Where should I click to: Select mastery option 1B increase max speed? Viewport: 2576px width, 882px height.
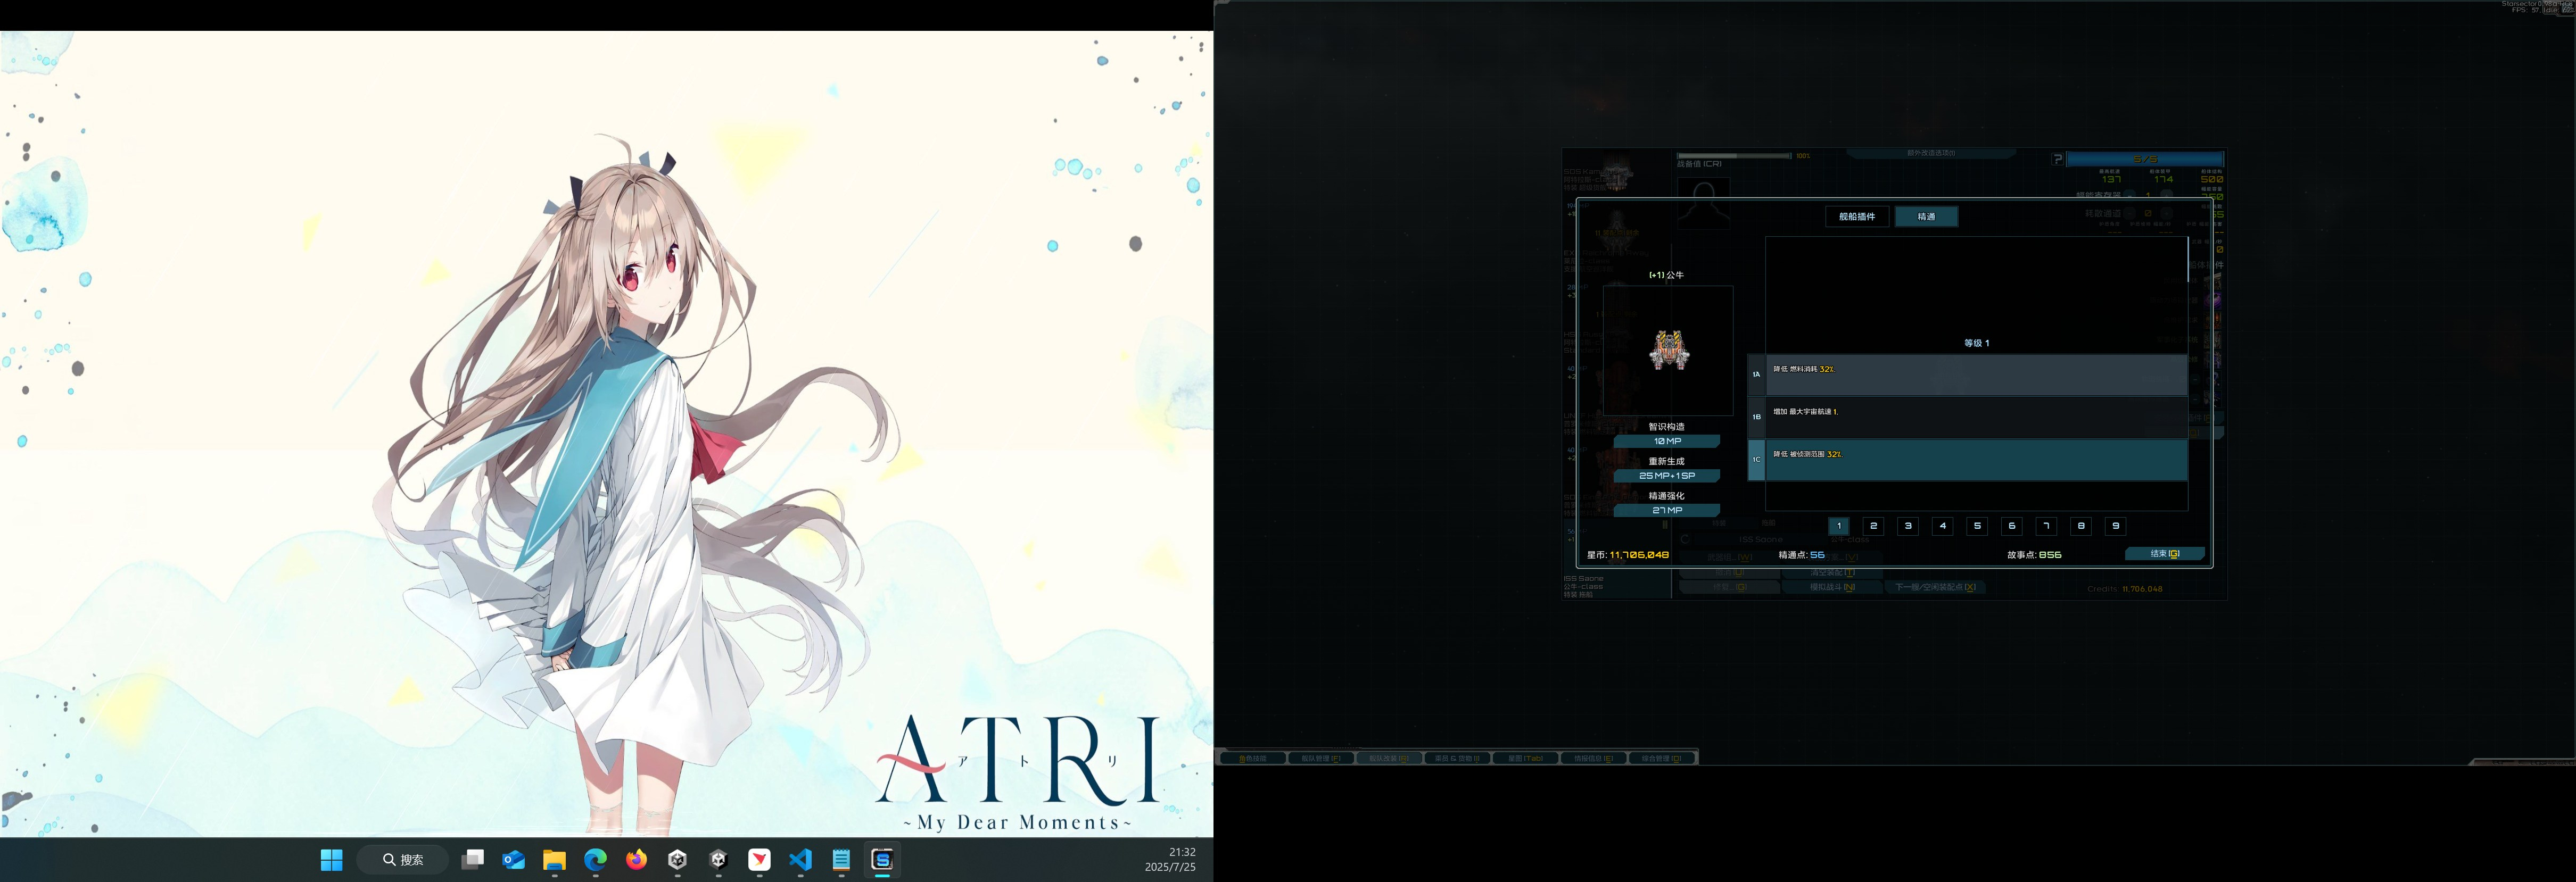[1975, 417]
